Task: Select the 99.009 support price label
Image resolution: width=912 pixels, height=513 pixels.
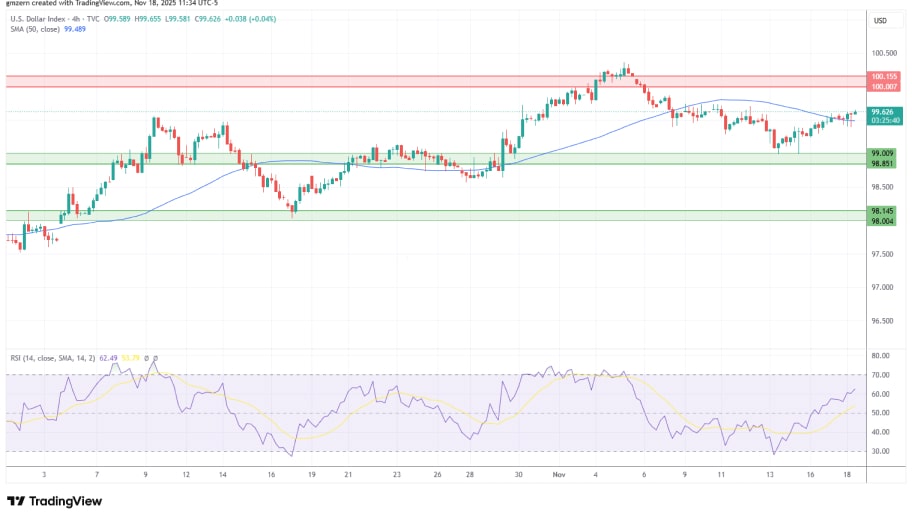Action: 882,154
